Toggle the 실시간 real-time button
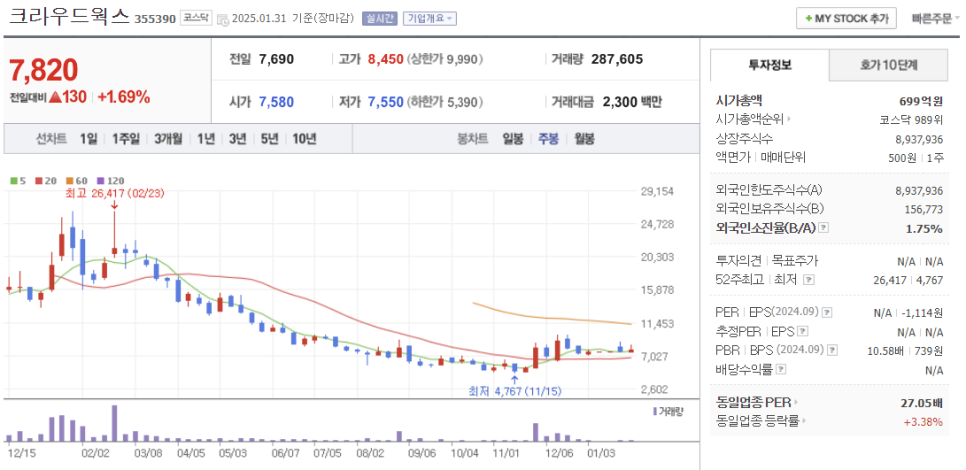This screenshot has height=470, width=966. [379, 18]
